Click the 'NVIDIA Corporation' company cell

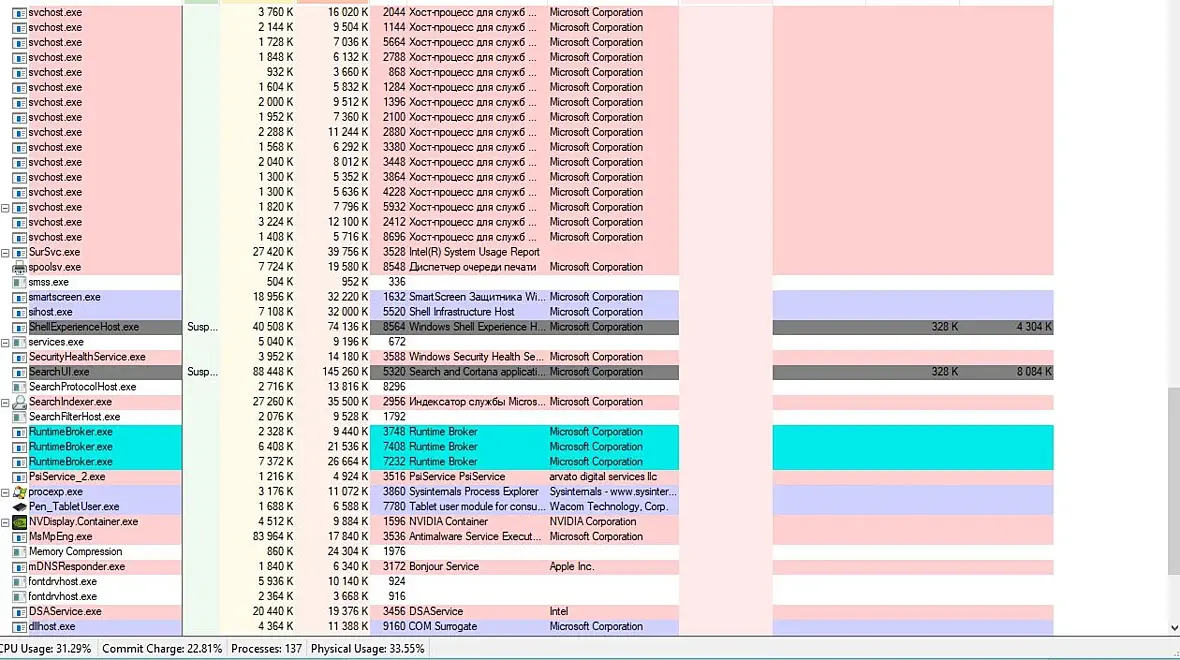(x=592, y=522)
